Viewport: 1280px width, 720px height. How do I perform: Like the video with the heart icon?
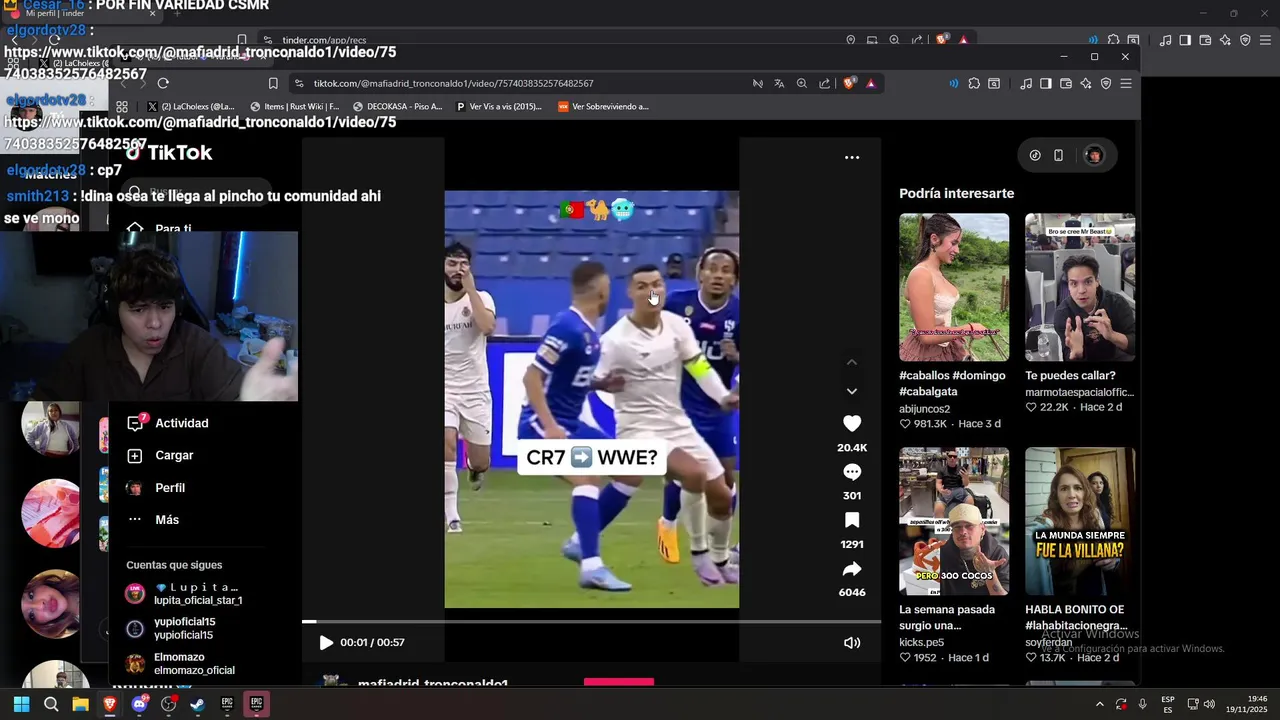pyautogui.click(x=851, y=423)
